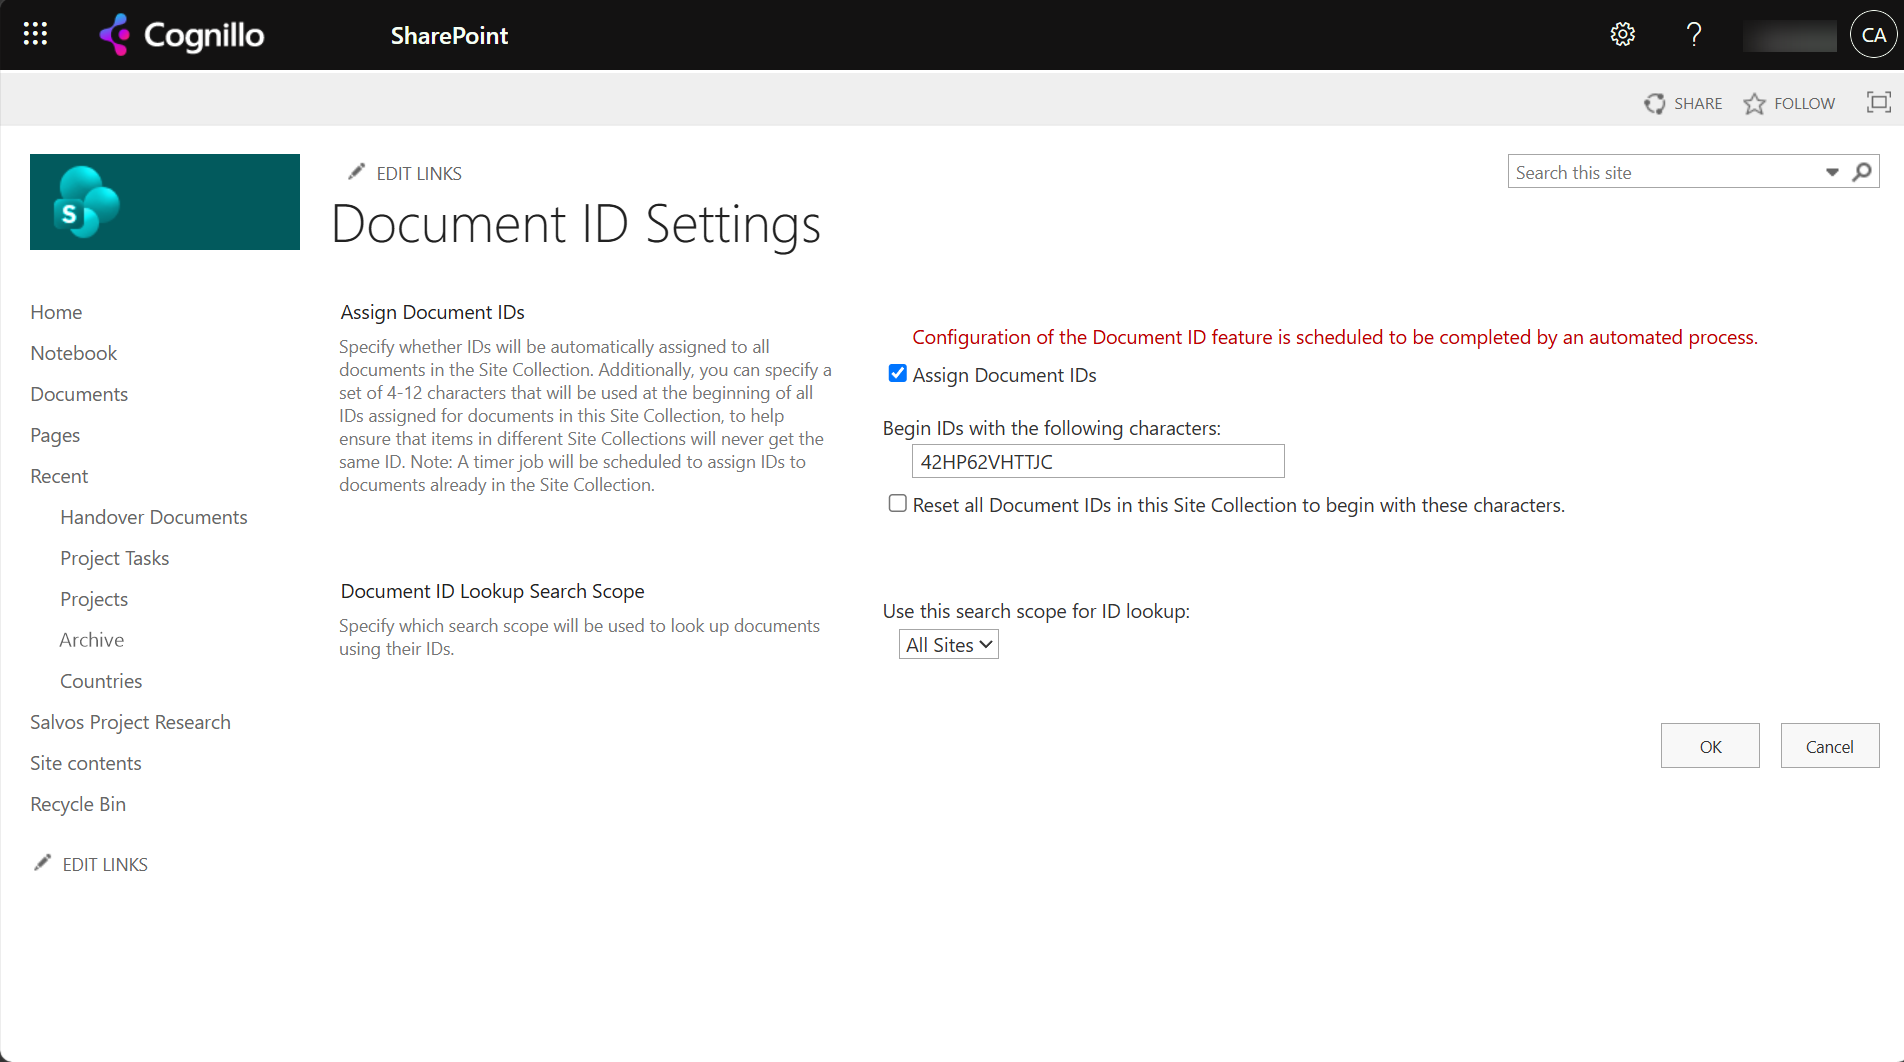Click the Document ID prefix input field
The image size is (1904, 1062).
pyautogui.click(x=1098, y=461)
